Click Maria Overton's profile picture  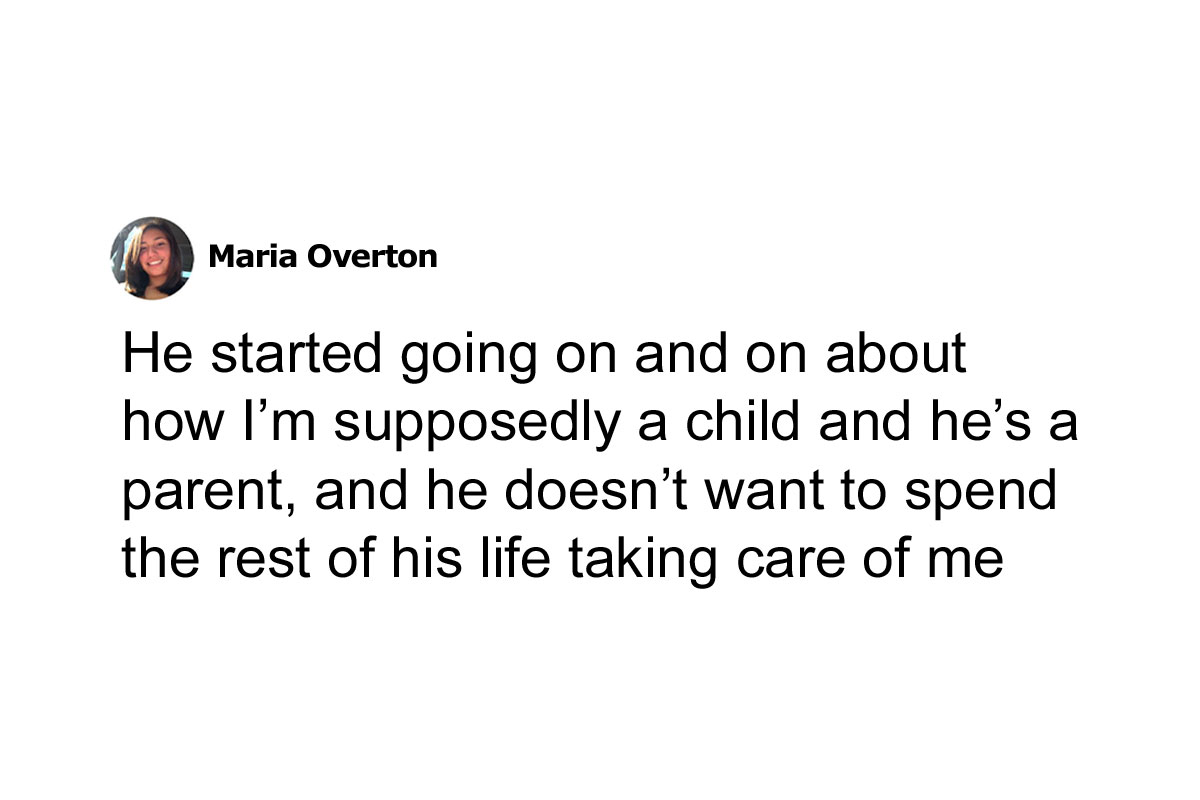point(152,257)
